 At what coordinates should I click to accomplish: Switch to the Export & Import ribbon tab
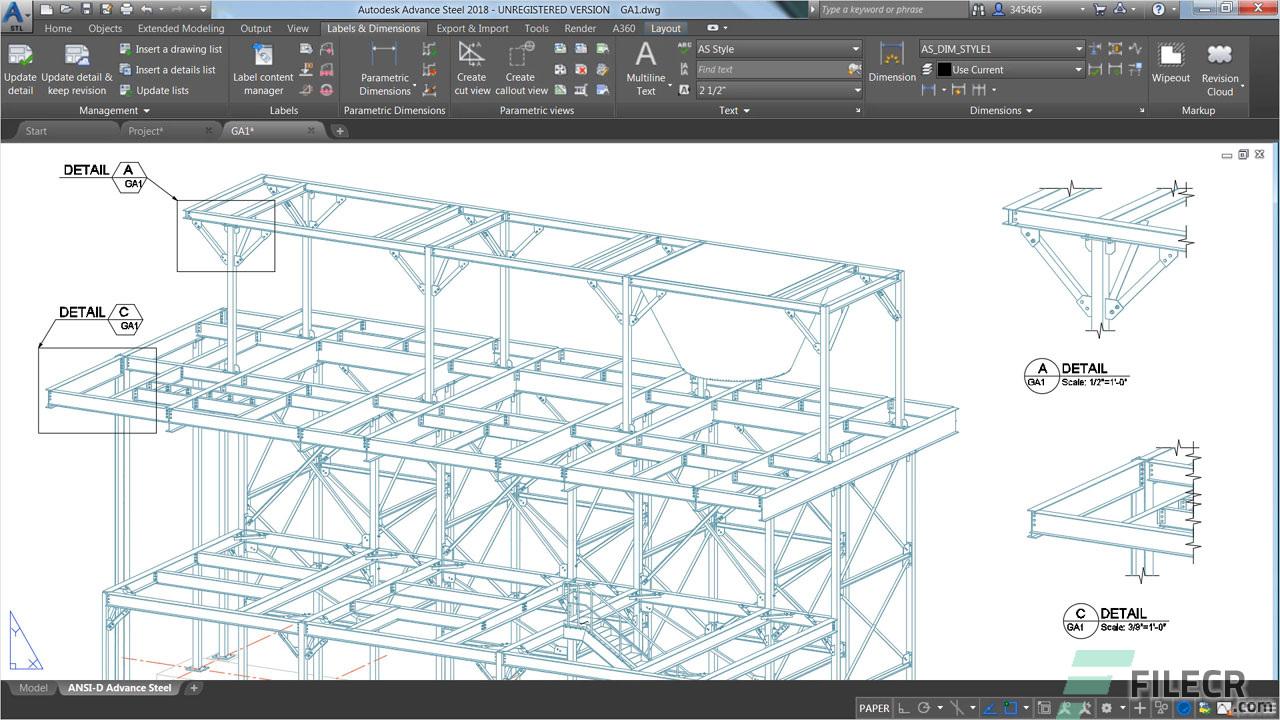pos(472,28)
